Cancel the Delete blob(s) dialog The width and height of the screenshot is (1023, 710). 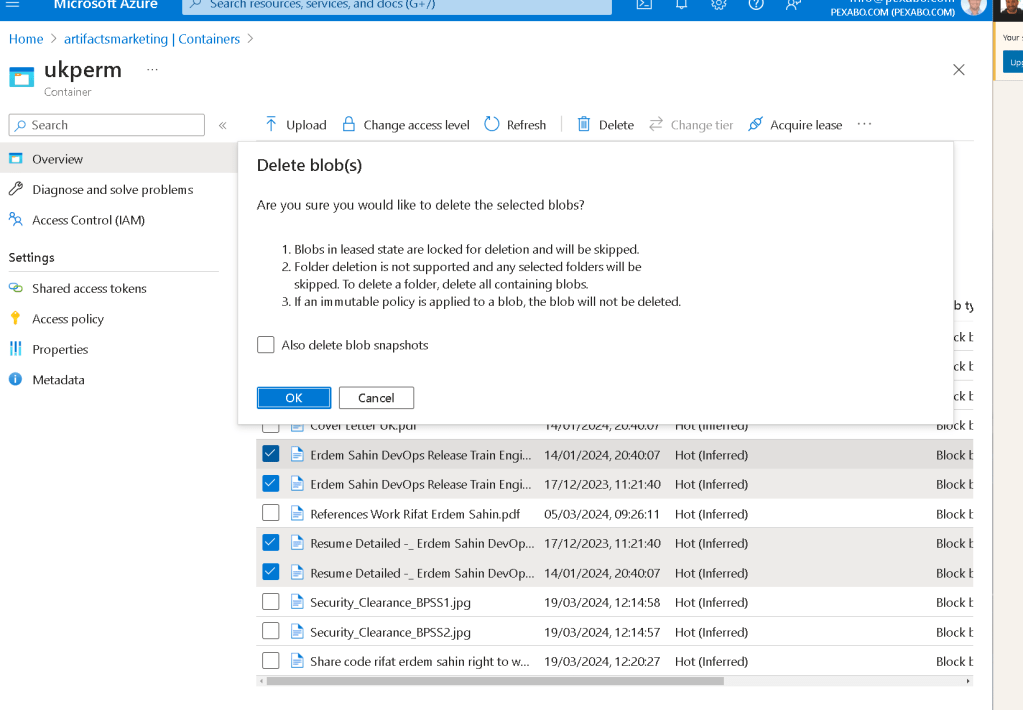pos(376,398)
